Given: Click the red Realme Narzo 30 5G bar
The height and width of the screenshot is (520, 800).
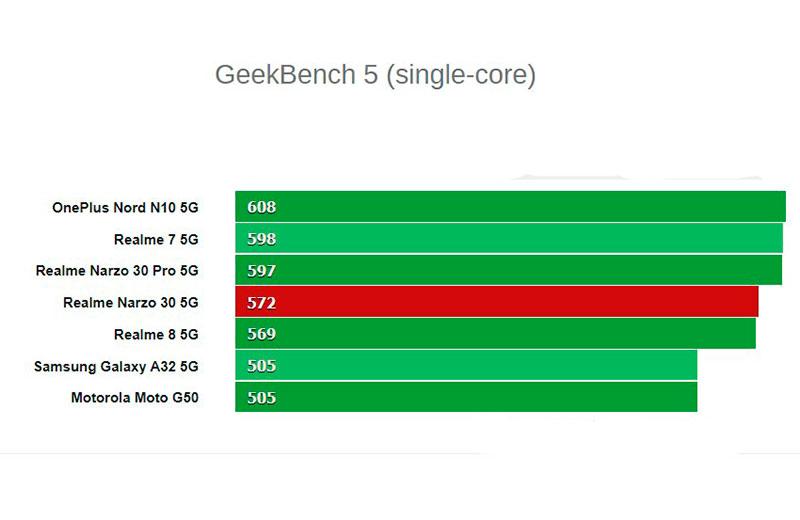Looking at the screenshot, I should [496, 302].
